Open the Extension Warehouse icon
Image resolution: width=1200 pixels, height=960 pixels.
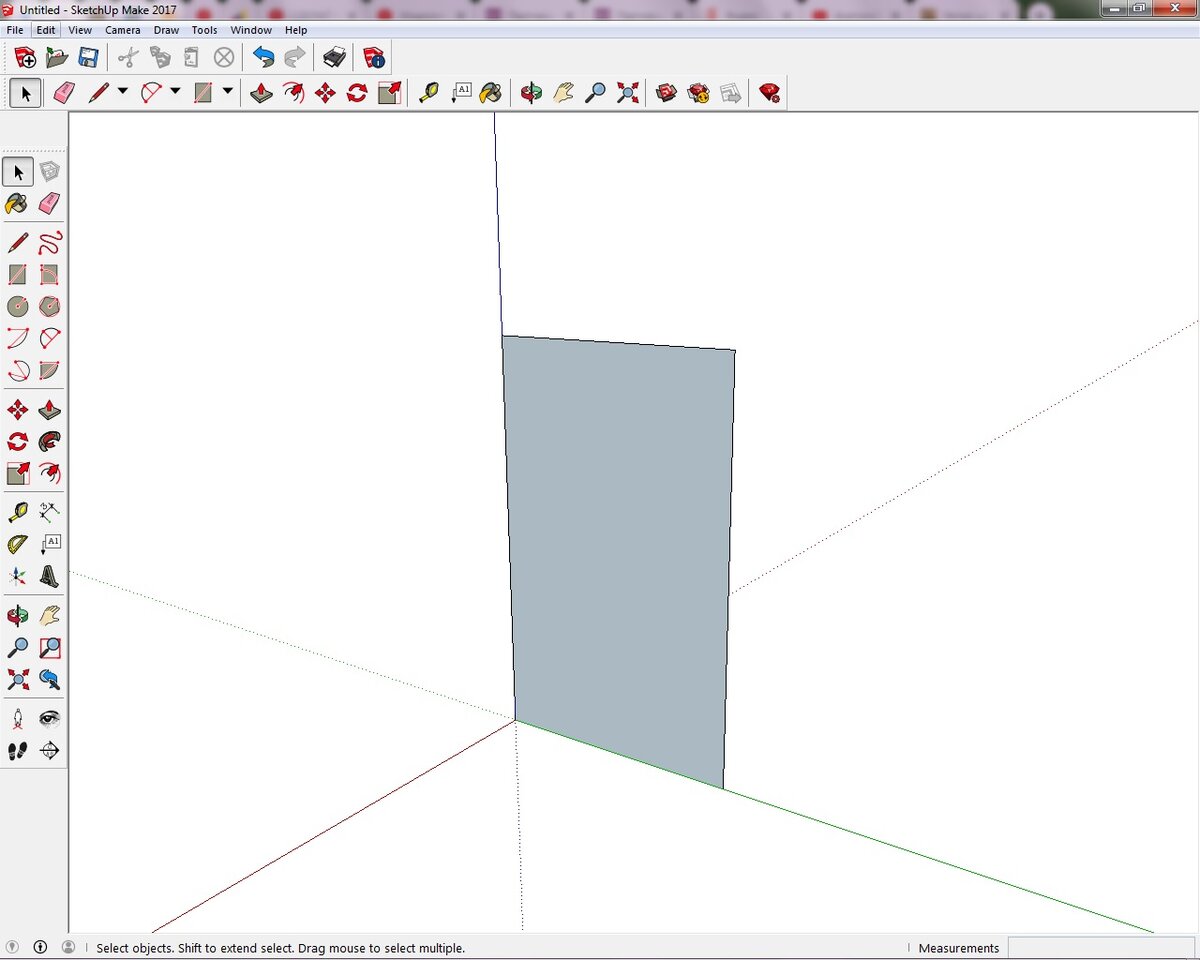[x=699, y=93]
